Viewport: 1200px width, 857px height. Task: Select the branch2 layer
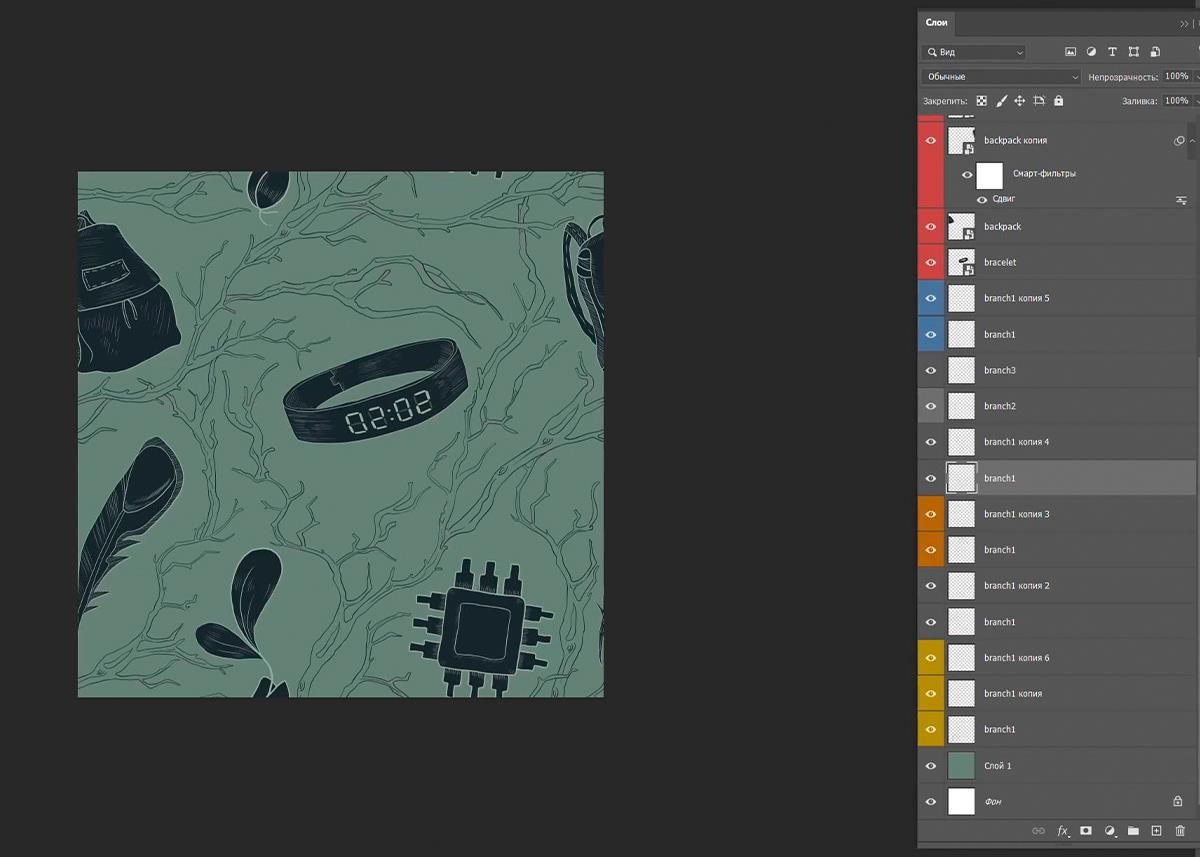1000,406
